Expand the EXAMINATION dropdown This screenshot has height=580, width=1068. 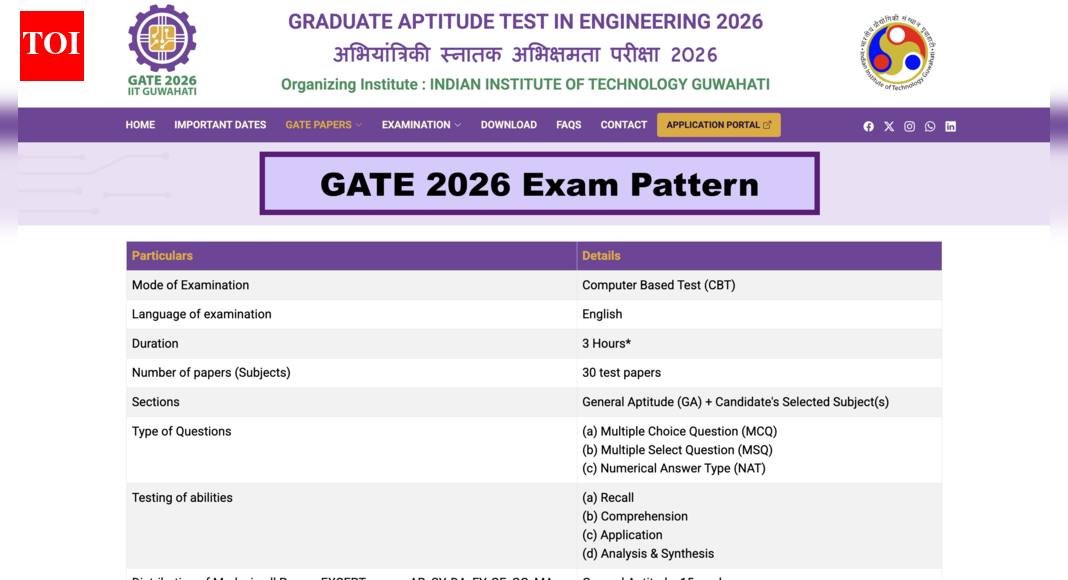[420, 125]
